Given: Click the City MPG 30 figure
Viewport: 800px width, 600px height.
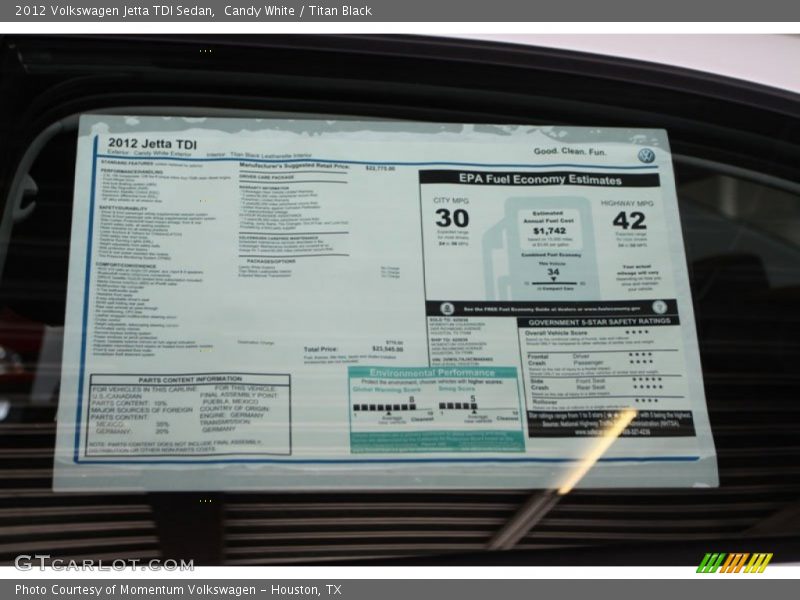Looking at the screenshot, I should pos(451,218).
